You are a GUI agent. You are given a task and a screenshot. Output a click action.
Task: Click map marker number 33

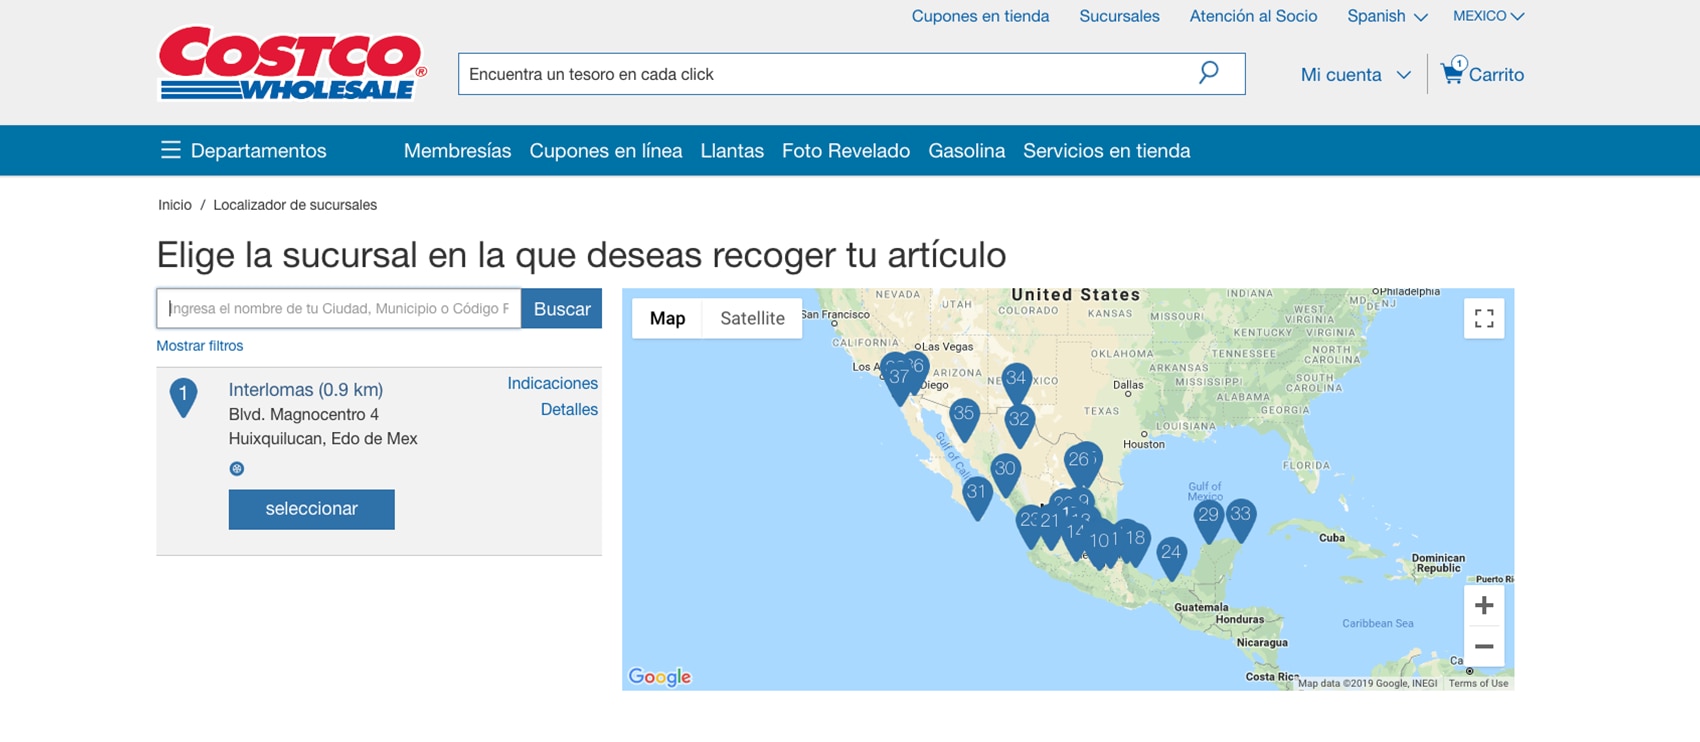[x=1241, y=515]
